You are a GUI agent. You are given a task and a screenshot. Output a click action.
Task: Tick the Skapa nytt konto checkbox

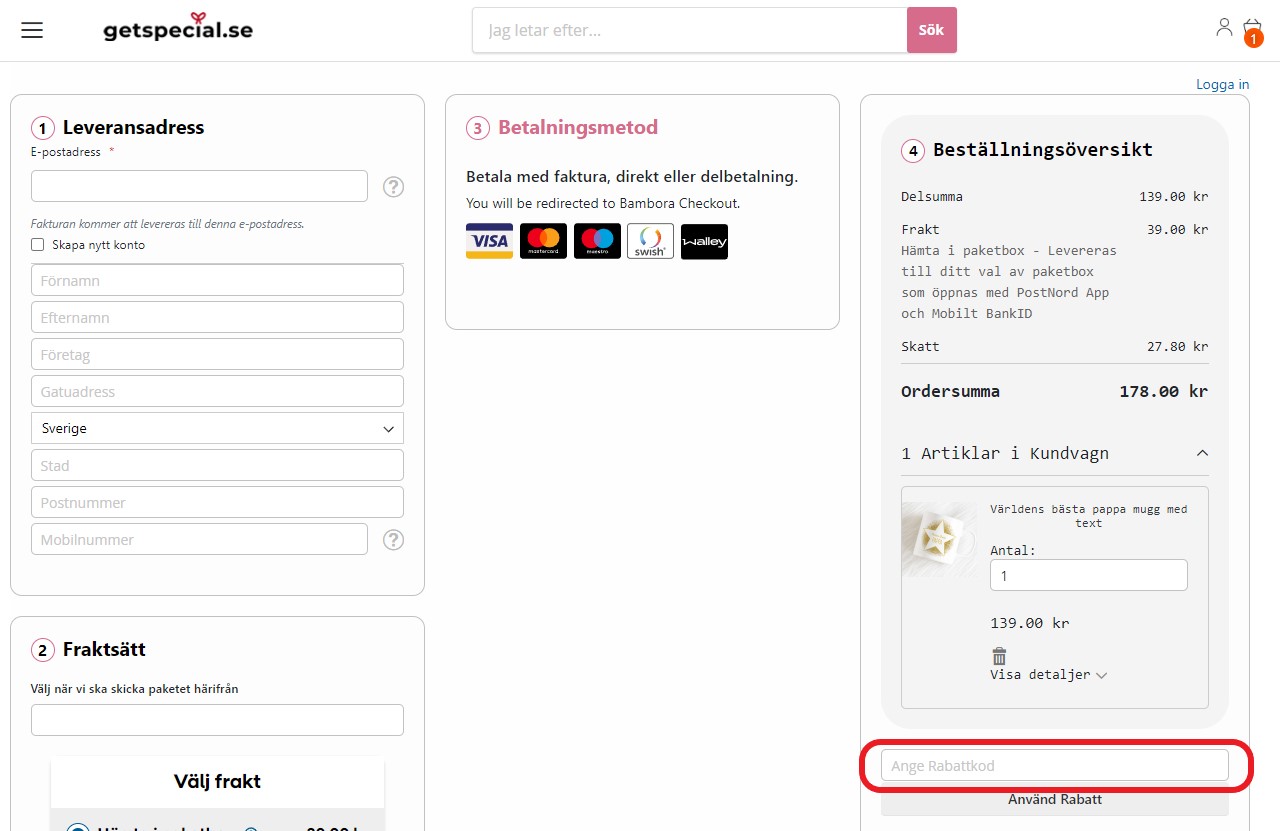click(x=38, y=245)
